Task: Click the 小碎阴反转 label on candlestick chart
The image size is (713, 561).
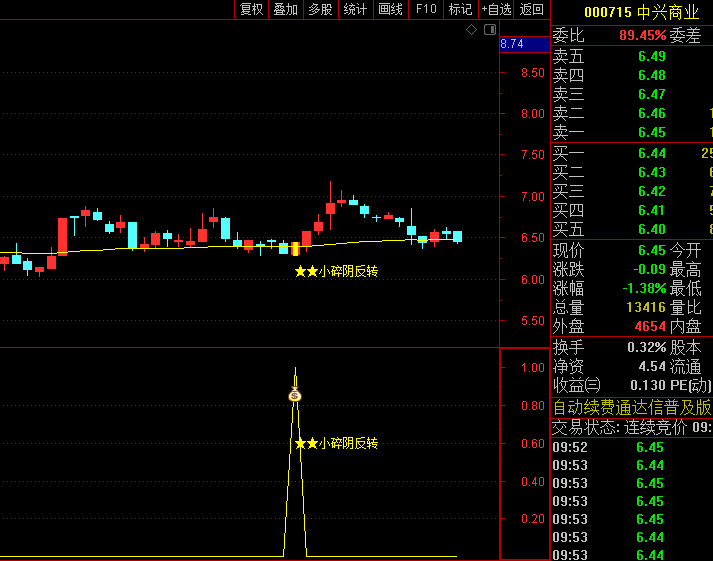Action: 348,271
